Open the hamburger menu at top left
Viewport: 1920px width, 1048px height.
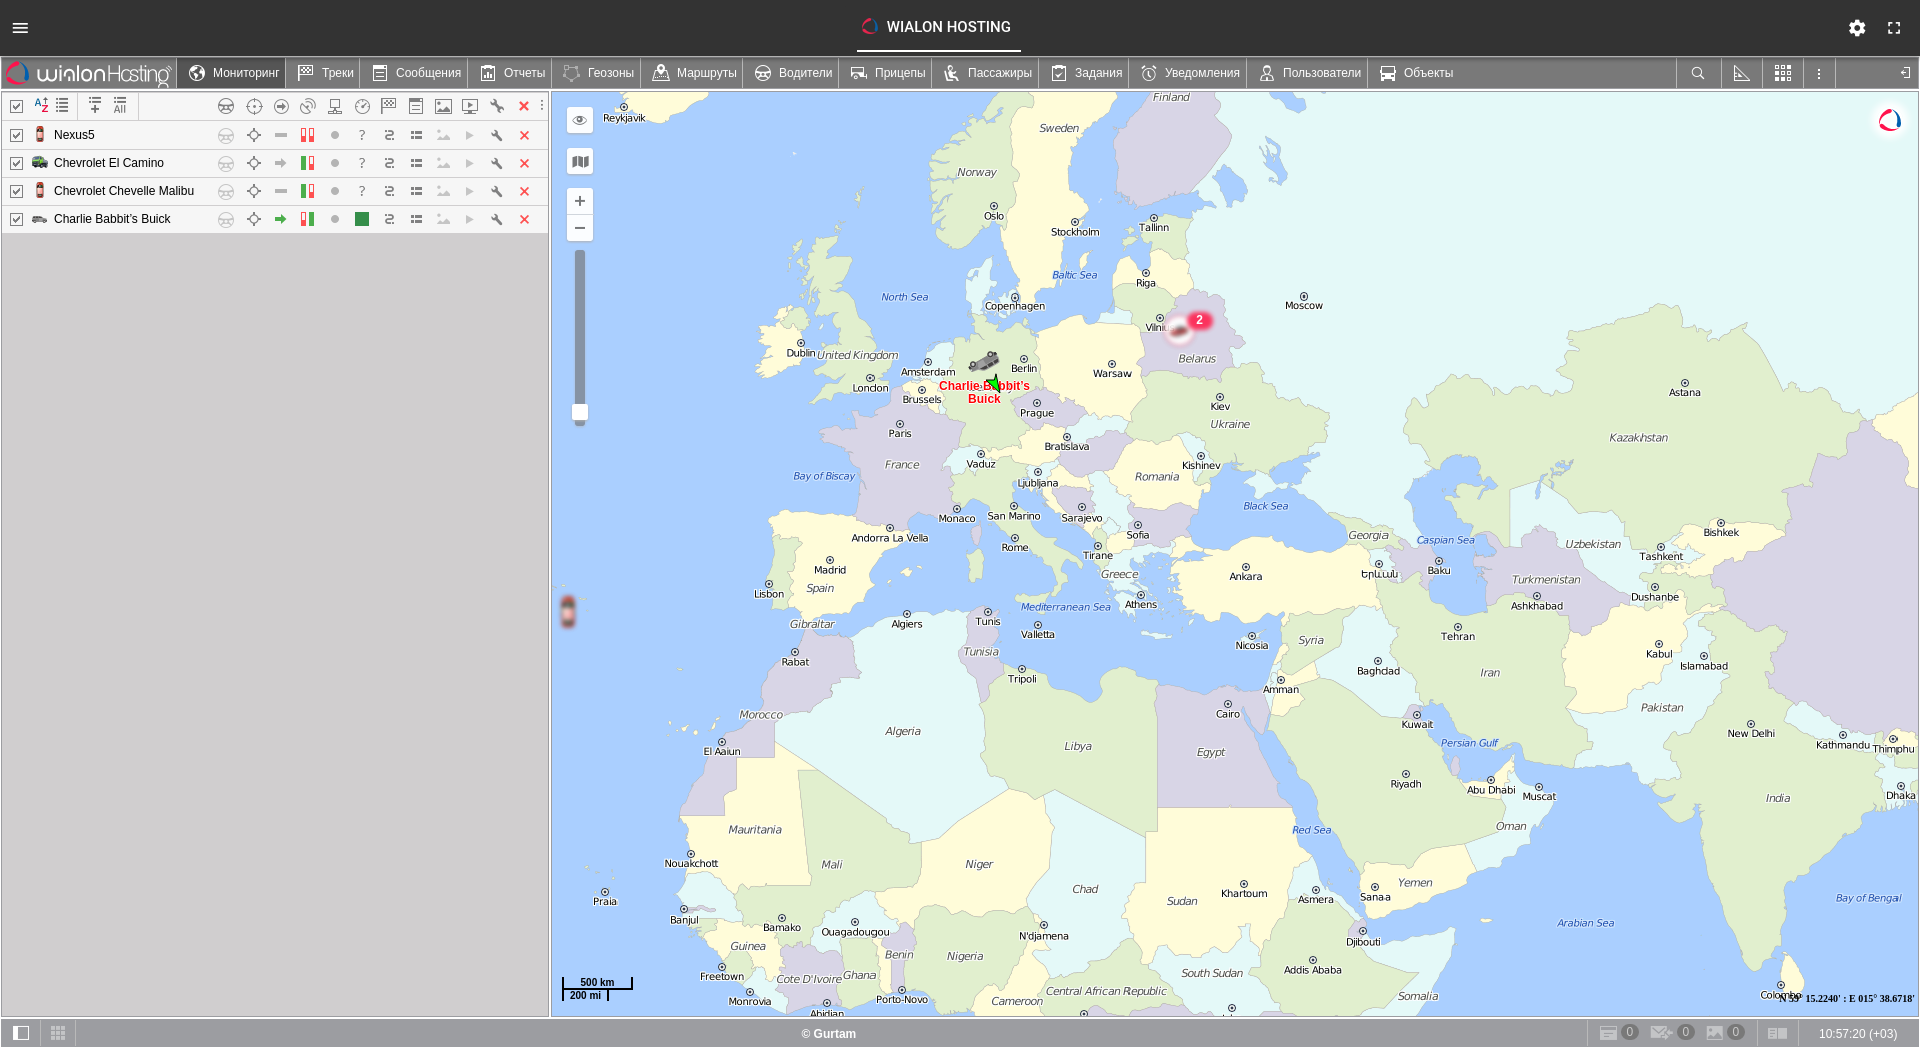pyautogui.click(x=20, y=27)
